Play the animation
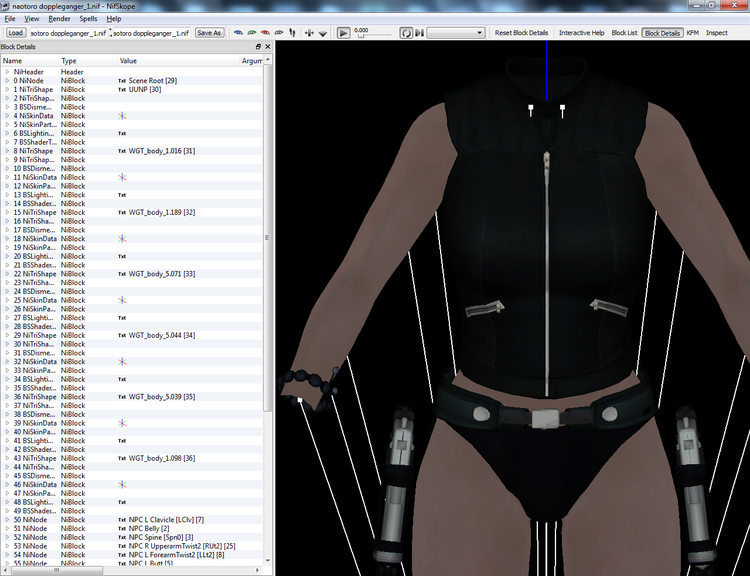Screen dimensions: 750x576 coord(343,33)
